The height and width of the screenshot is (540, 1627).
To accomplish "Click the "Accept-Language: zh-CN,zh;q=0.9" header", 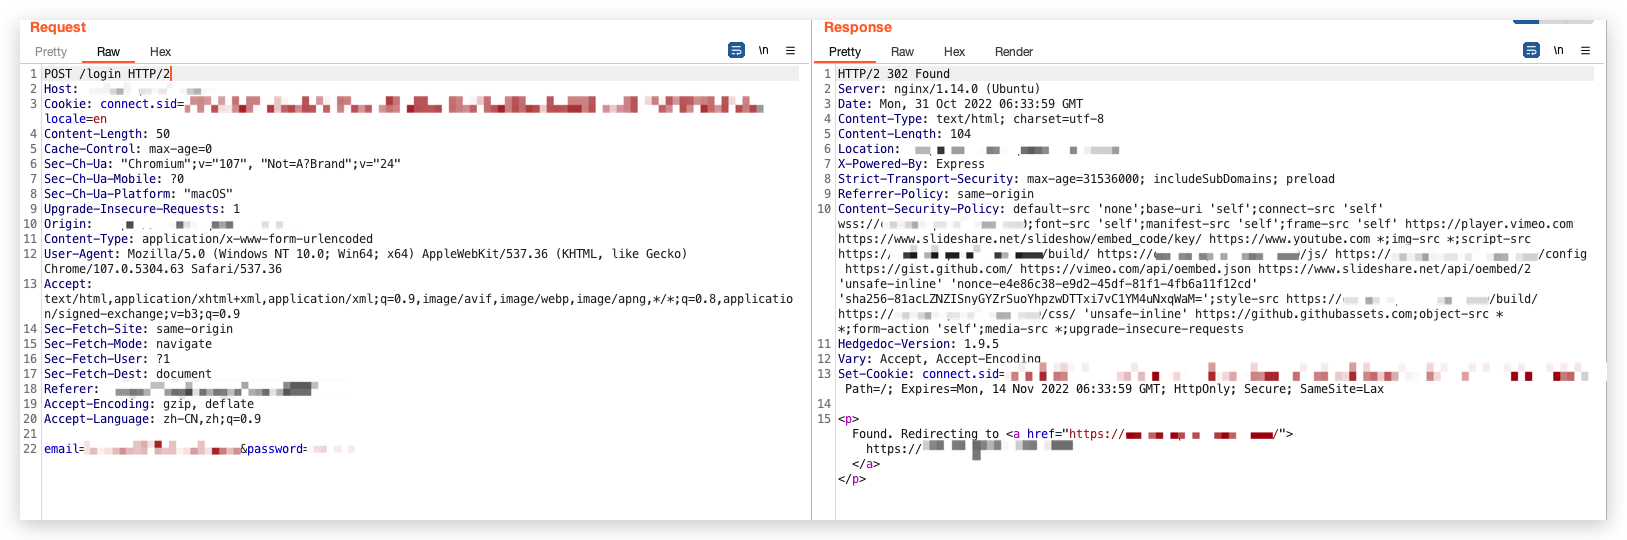I will coord(152,419).
